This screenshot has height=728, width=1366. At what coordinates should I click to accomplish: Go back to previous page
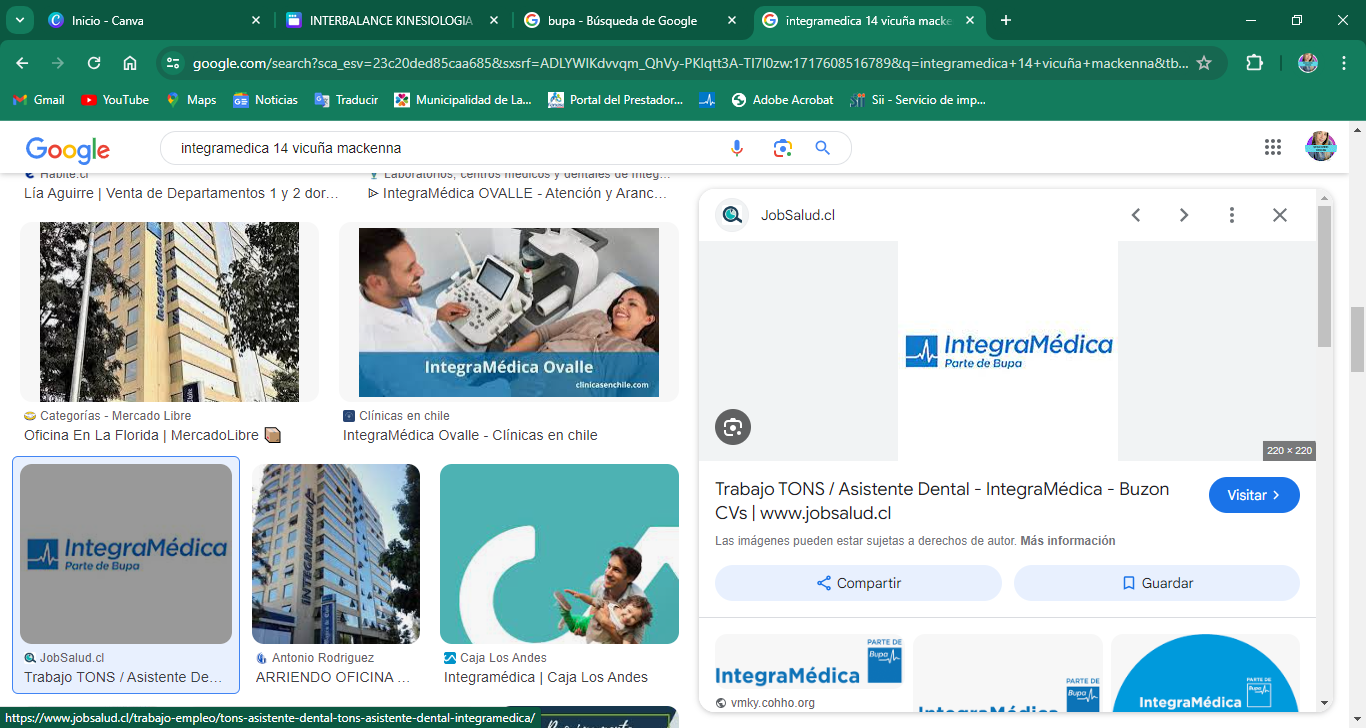pyautogui.click(x=22, y=63)
